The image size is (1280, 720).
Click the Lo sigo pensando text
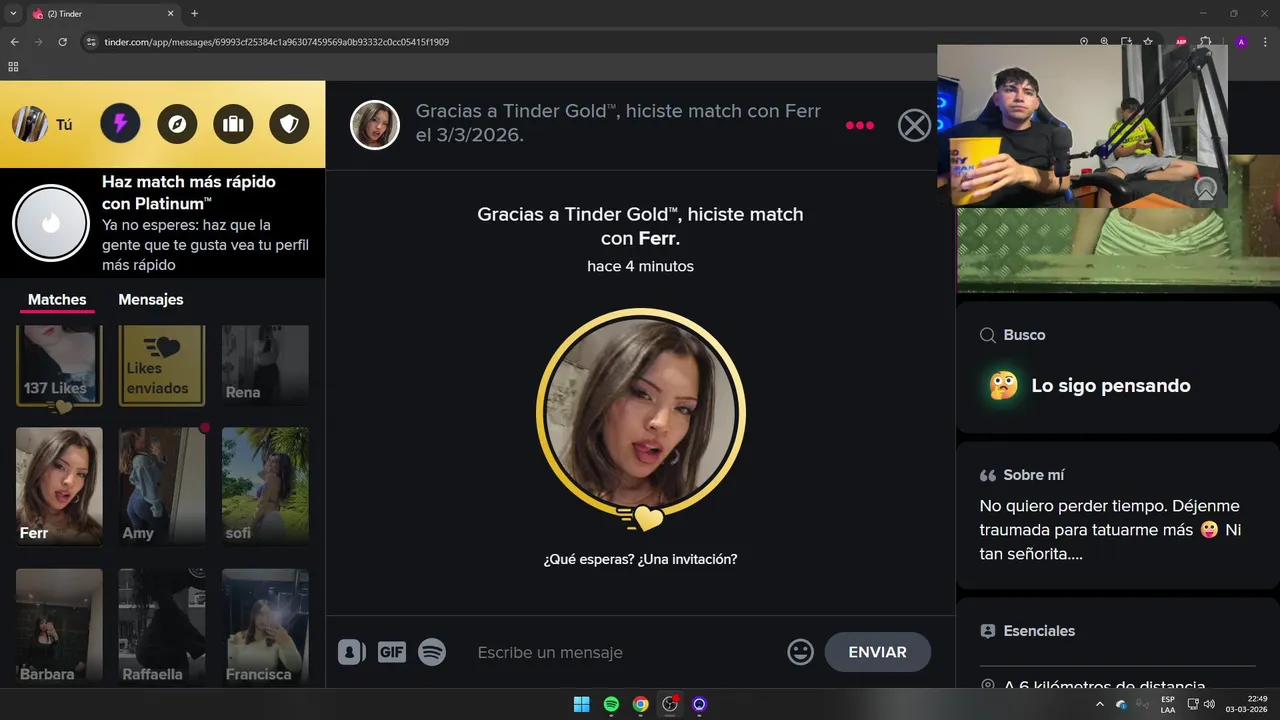tap(1111, 386)
